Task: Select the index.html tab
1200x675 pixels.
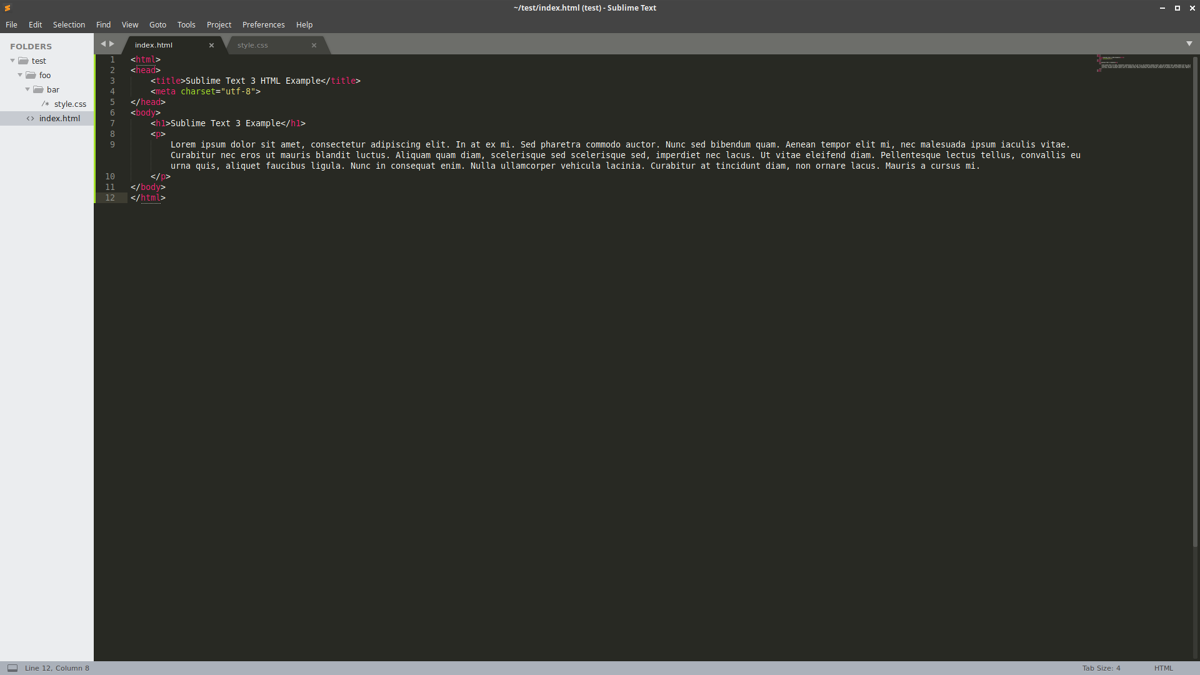Action: click(x=154, y=44)
